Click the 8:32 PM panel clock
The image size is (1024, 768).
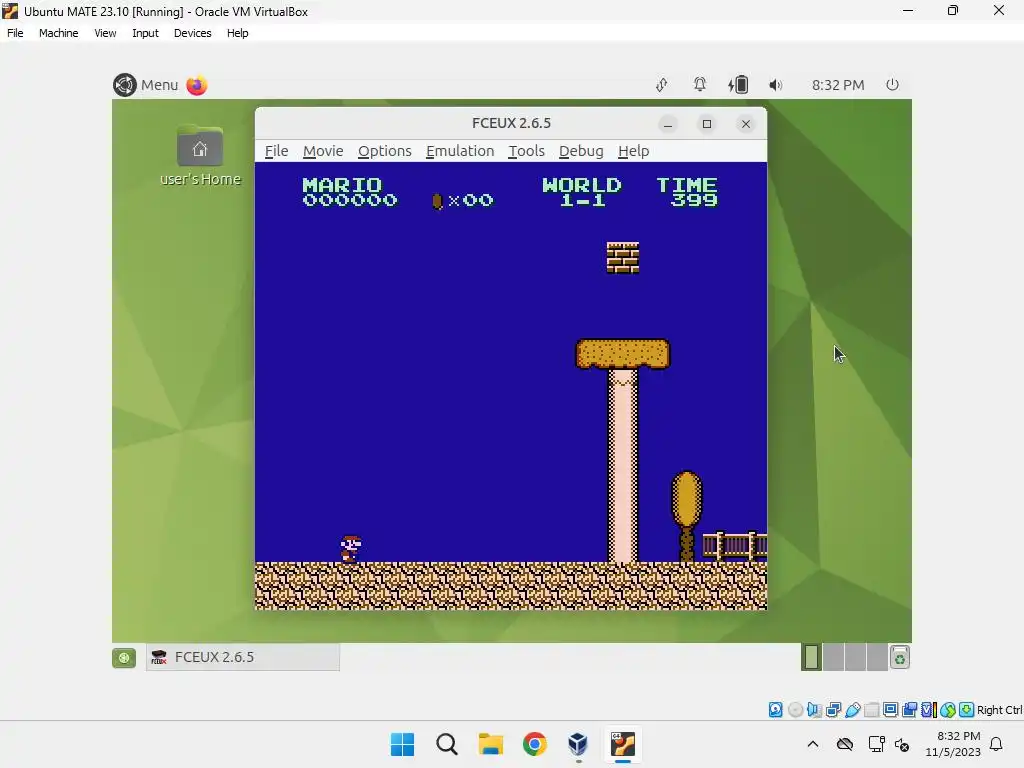click(838, 85)
